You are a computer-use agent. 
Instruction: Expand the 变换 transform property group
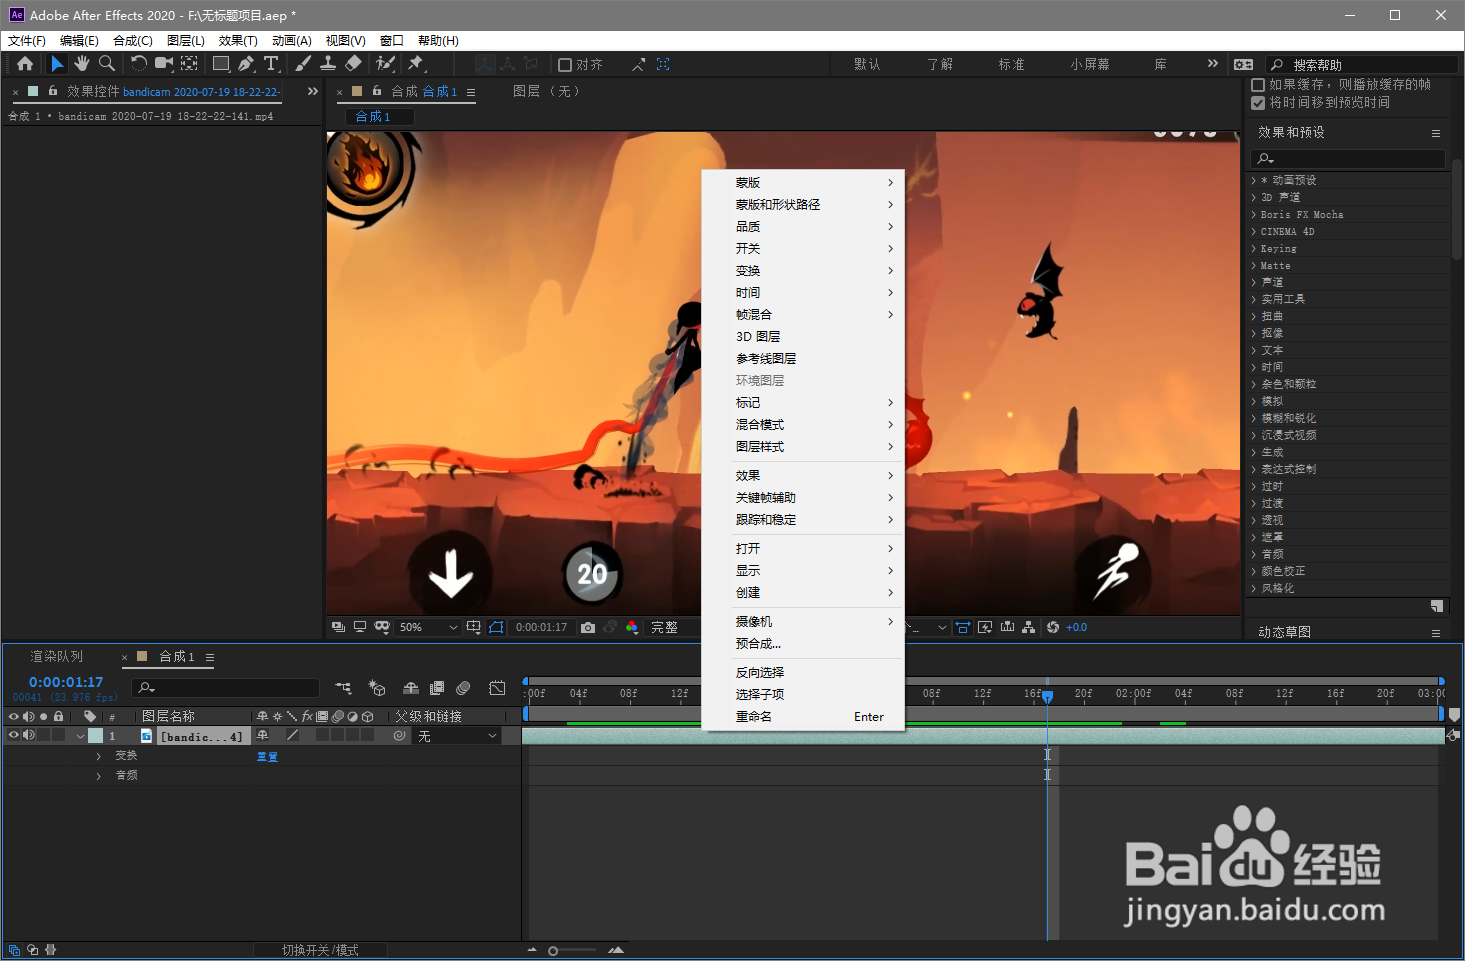(x=99, y=756)
